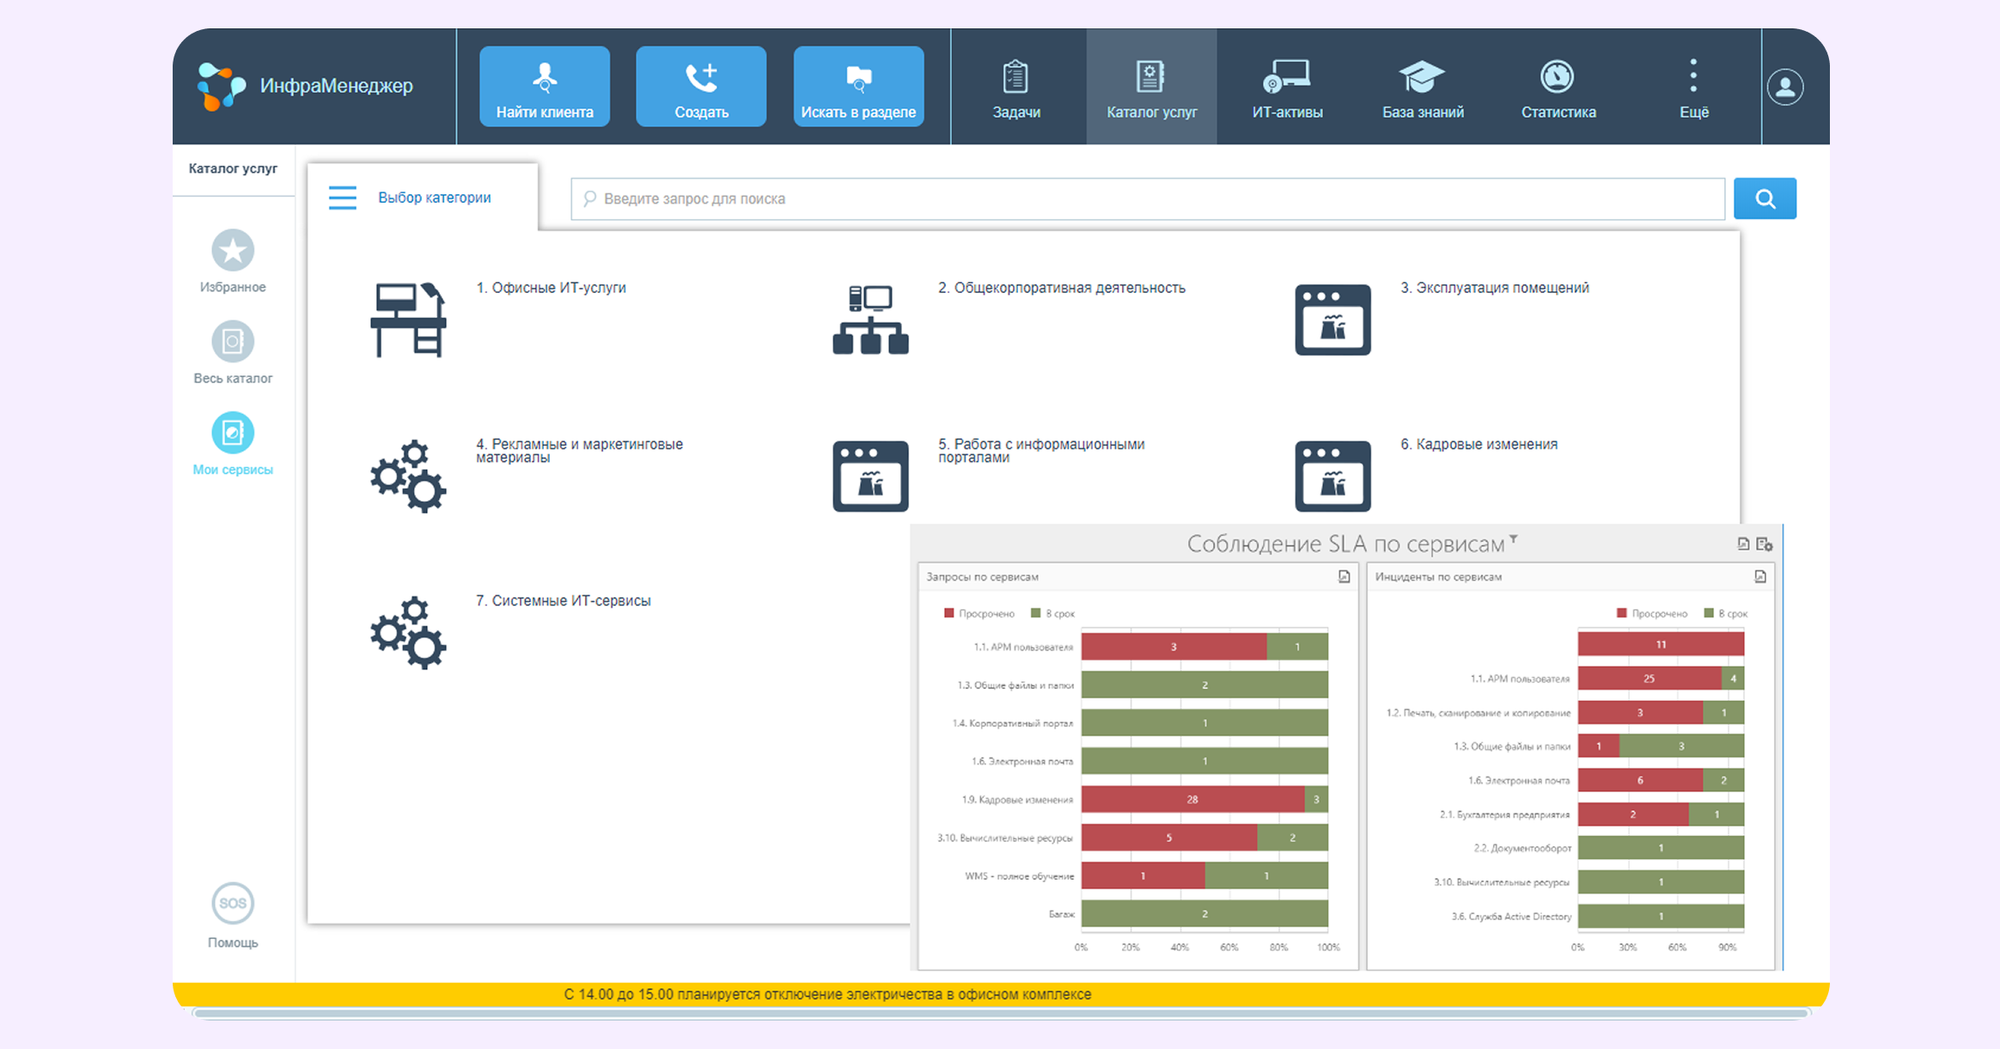Open category 1. Офисные ИТ-услуги
The image size is (2000, 1049).
[x=551, y=288]
